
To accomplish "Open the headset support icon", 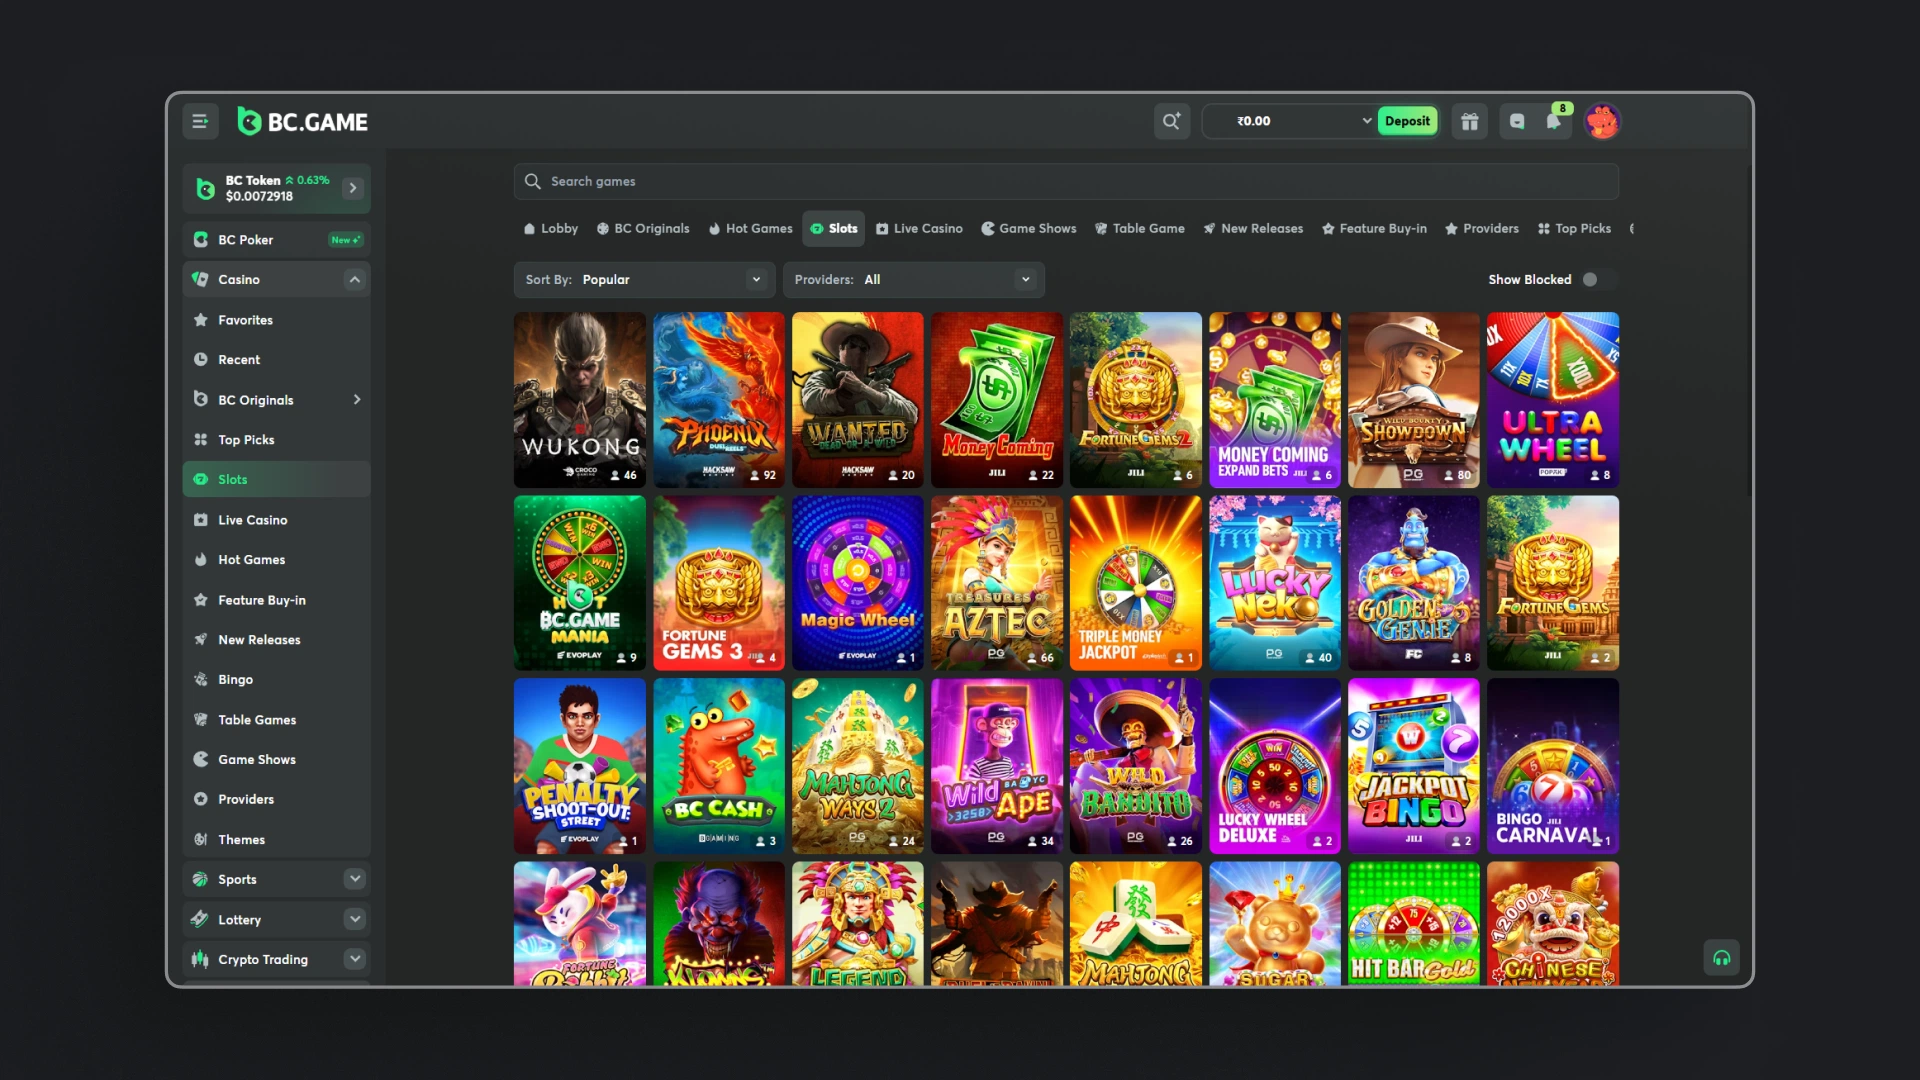I will click(1721, 958).
